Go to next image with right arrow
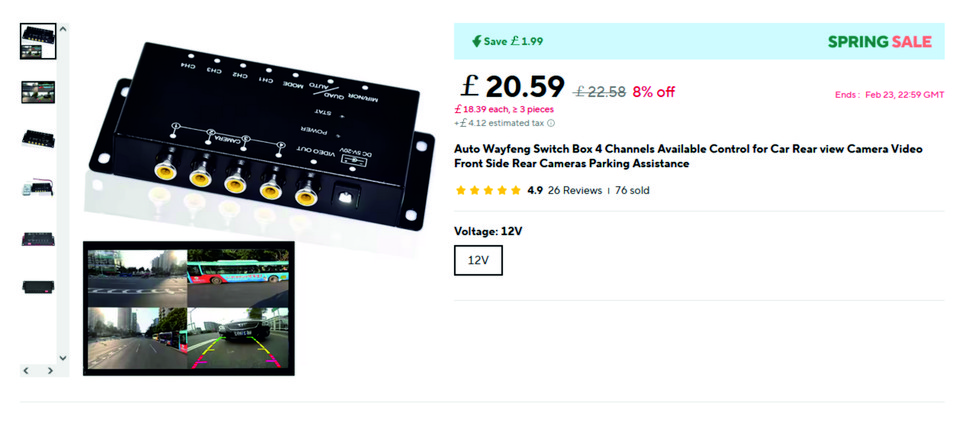 (x=51, y=371)
